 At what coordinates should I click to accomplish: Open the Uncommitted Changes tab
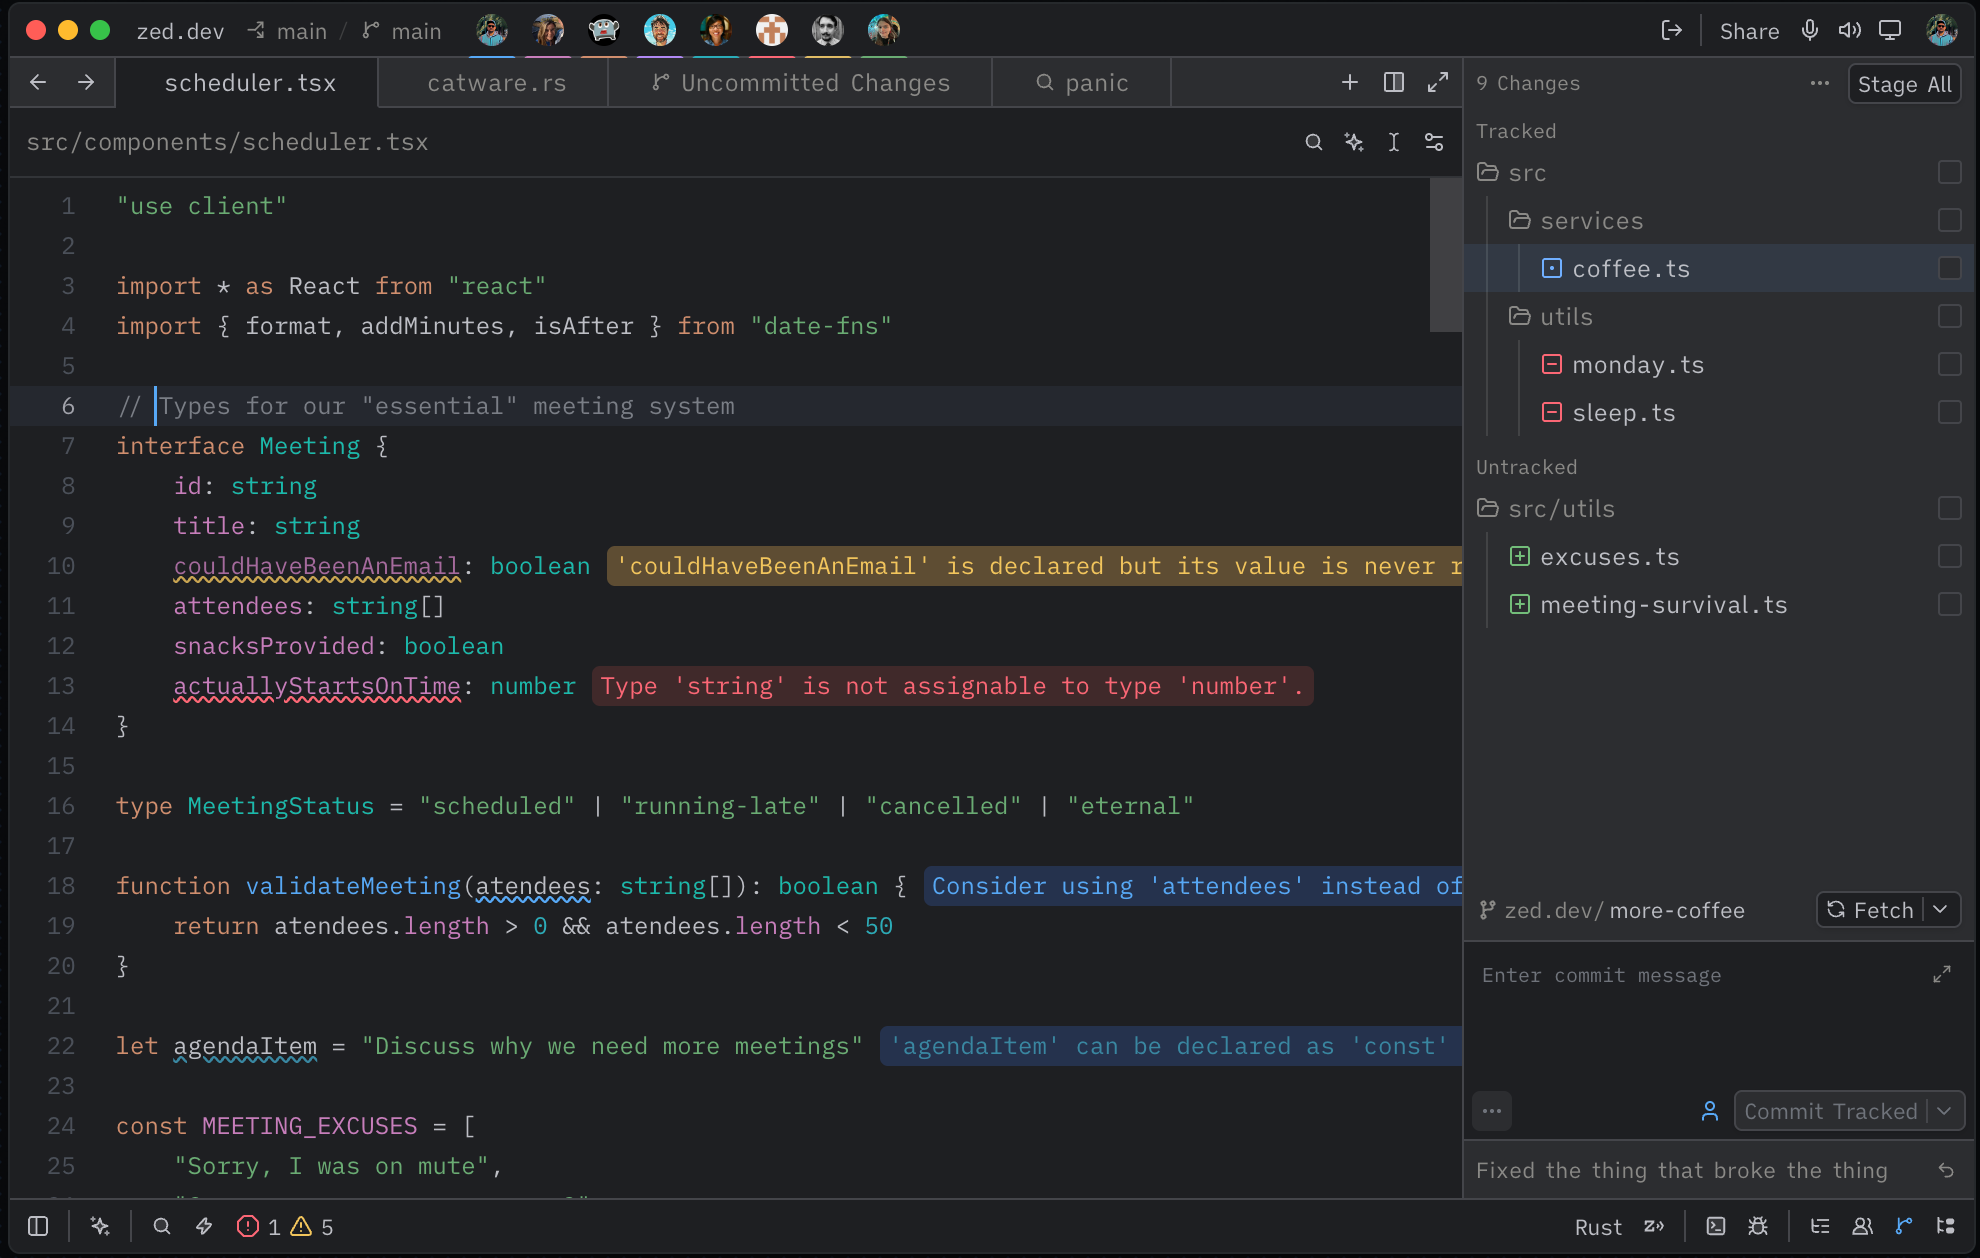[x=800, y=83]
